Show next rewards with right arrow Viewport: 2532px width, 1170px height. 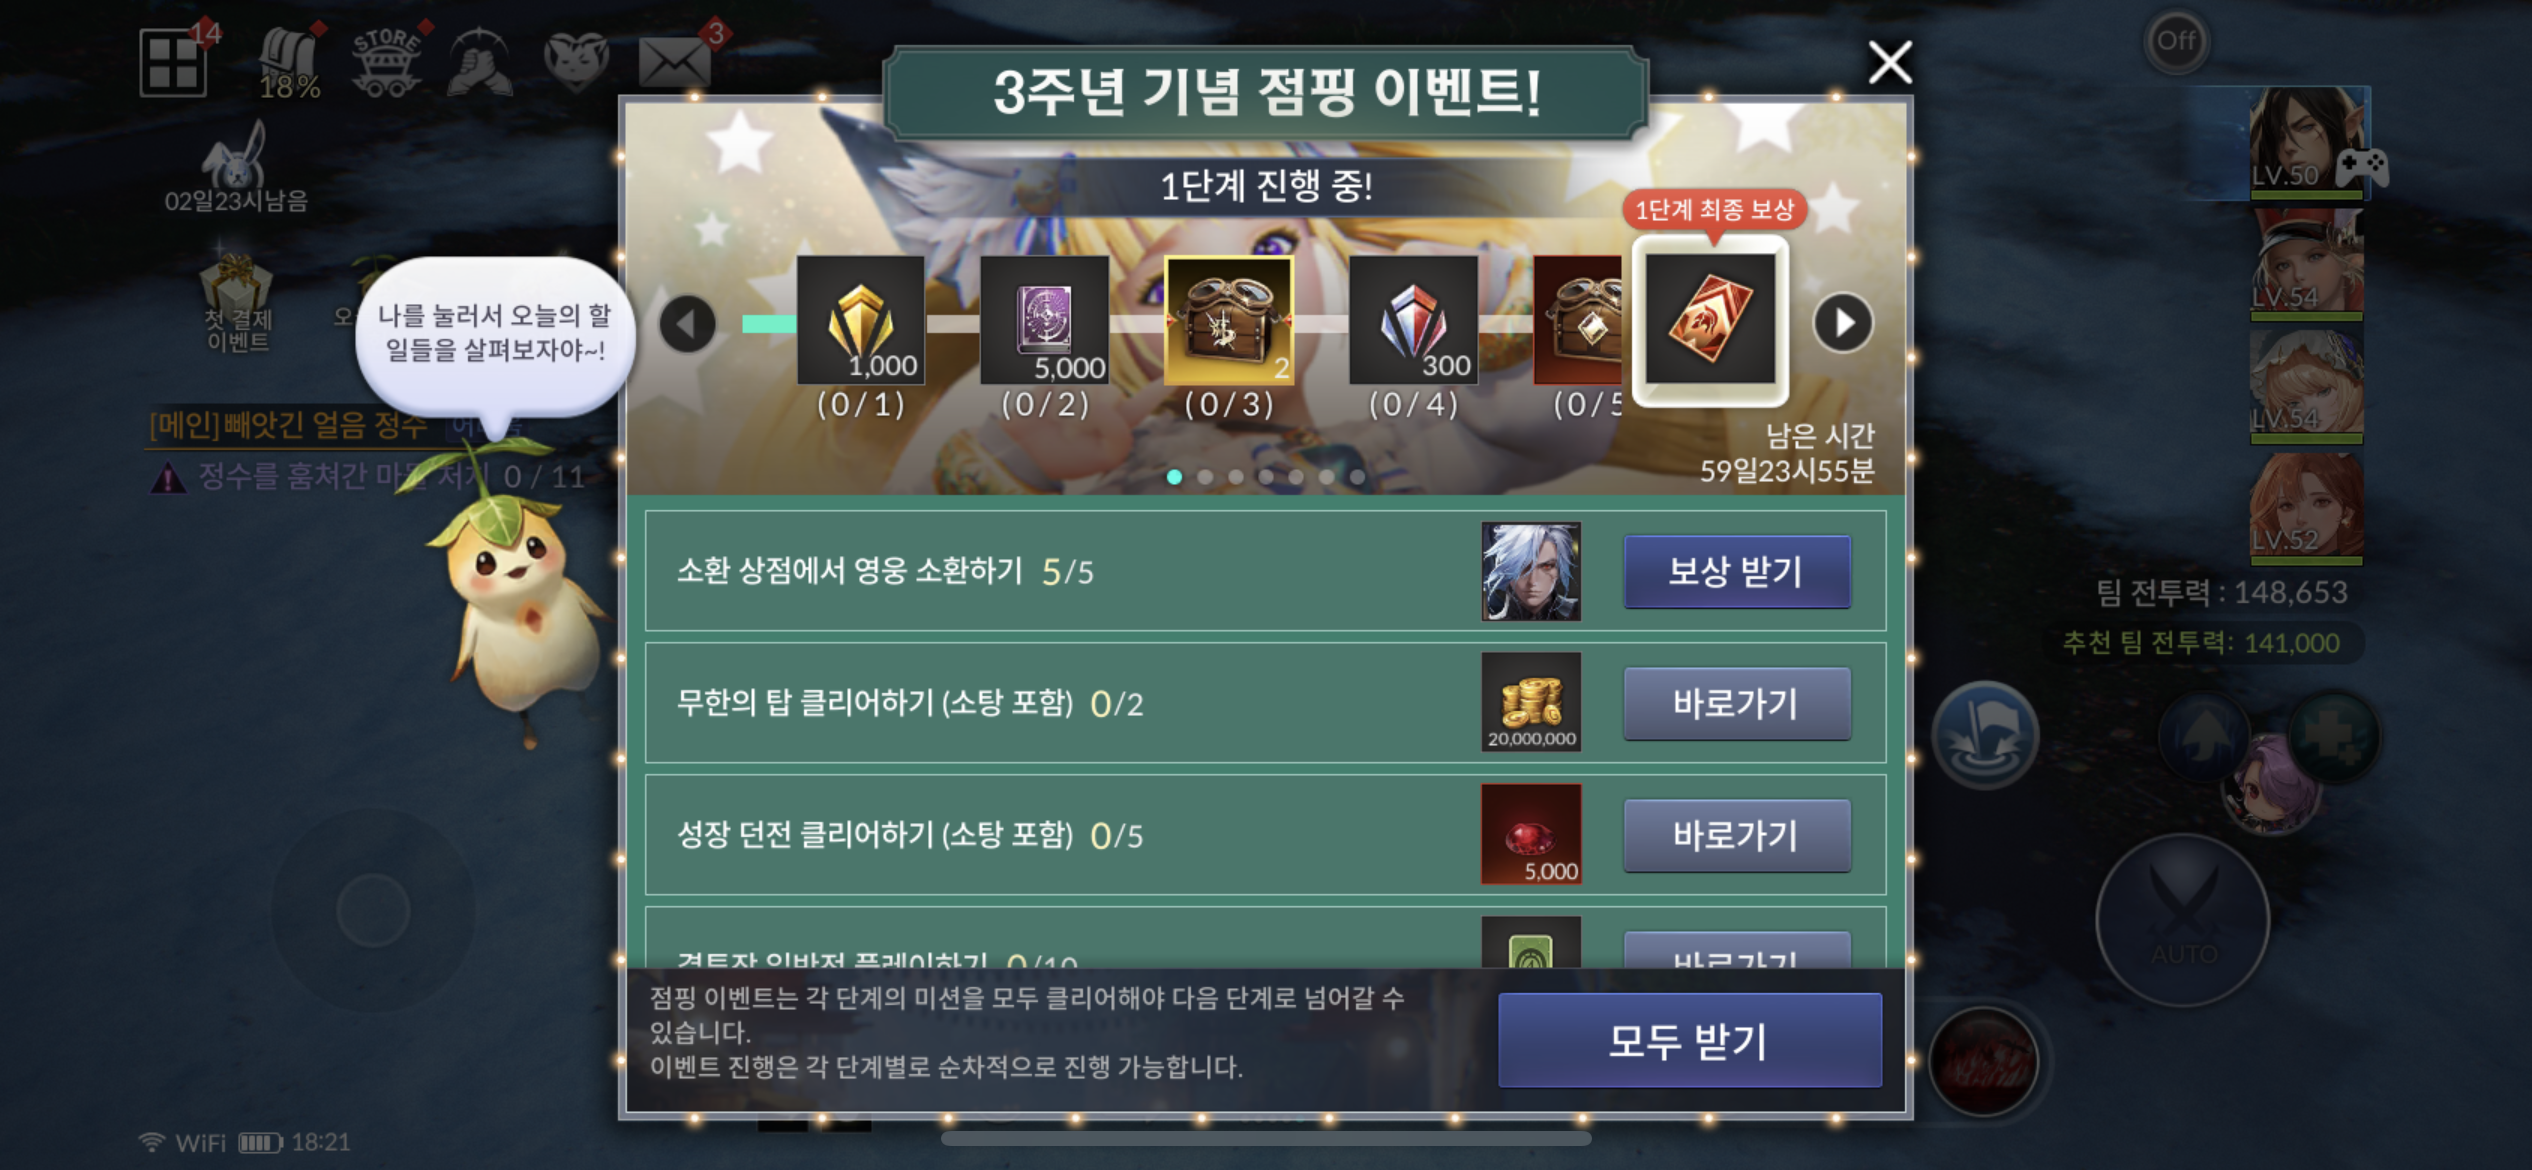(x=1843, y=323)
